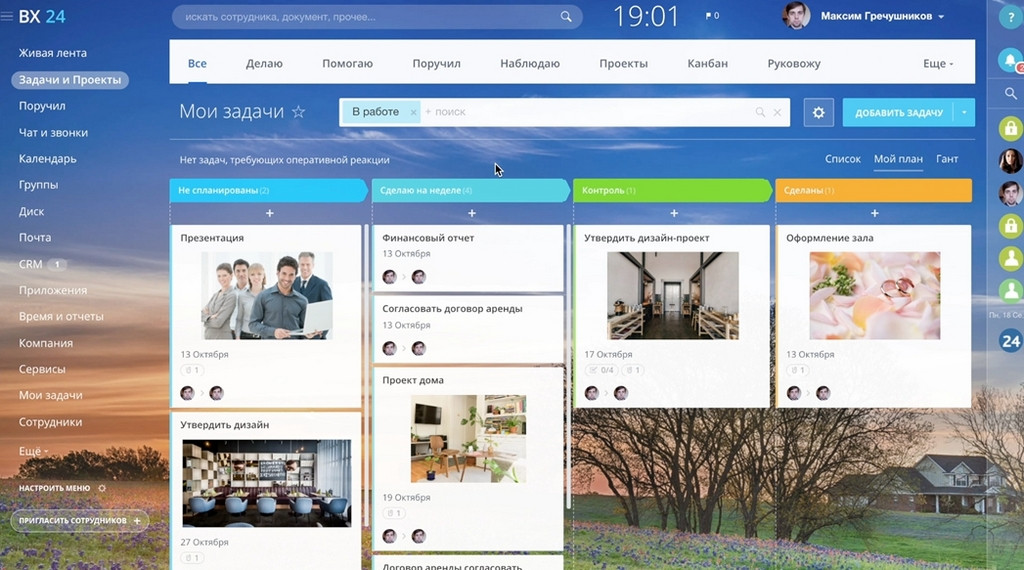Click the comment counter on Оформление зала card
The height and width of the screenshot is (570, 1024).
[798, 370]
